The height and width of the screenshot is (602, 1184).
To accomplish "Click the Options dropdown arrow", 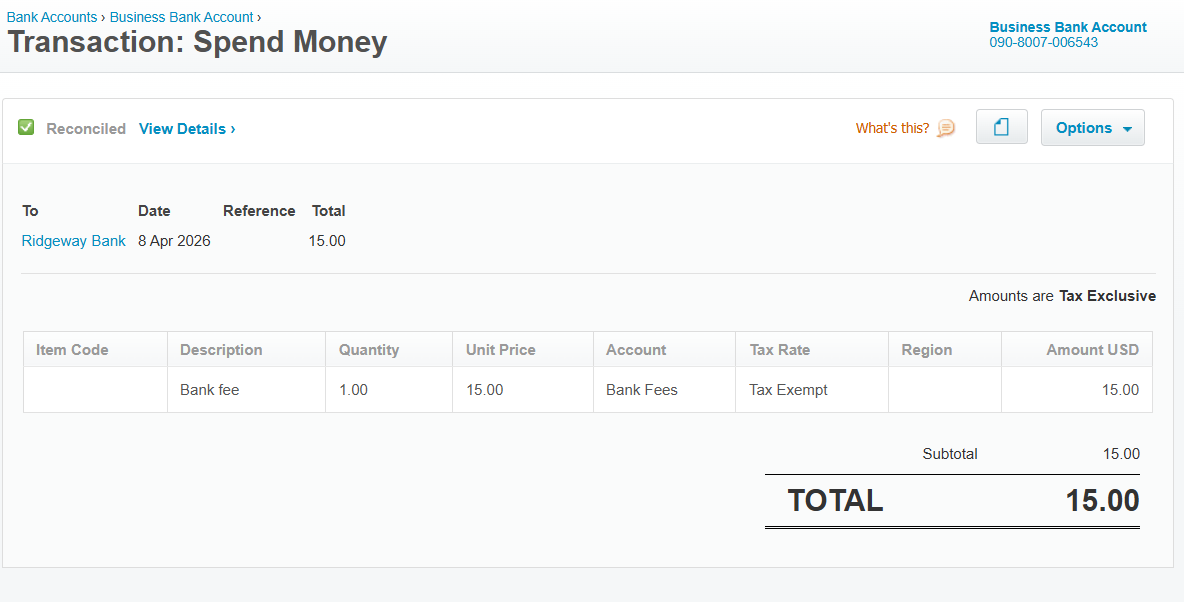I will [1127, 129].
